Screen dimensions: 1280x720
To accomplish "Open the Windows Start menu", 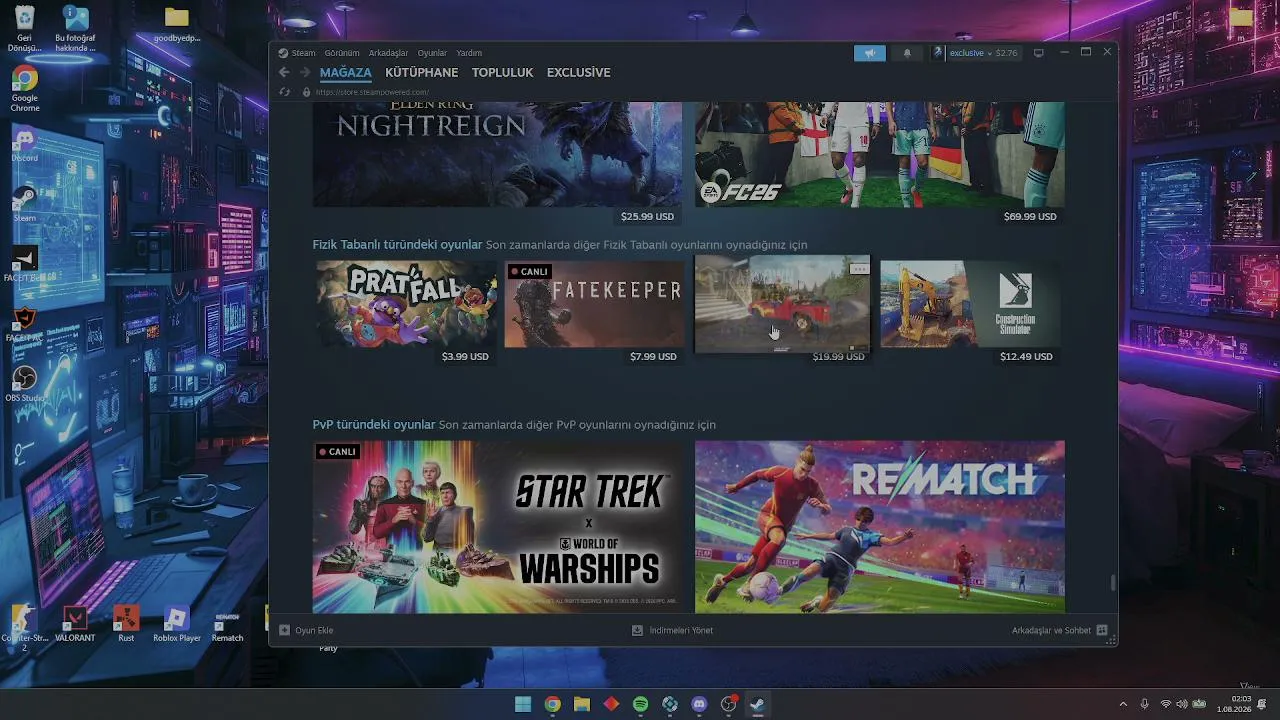I will pos(523,704).
